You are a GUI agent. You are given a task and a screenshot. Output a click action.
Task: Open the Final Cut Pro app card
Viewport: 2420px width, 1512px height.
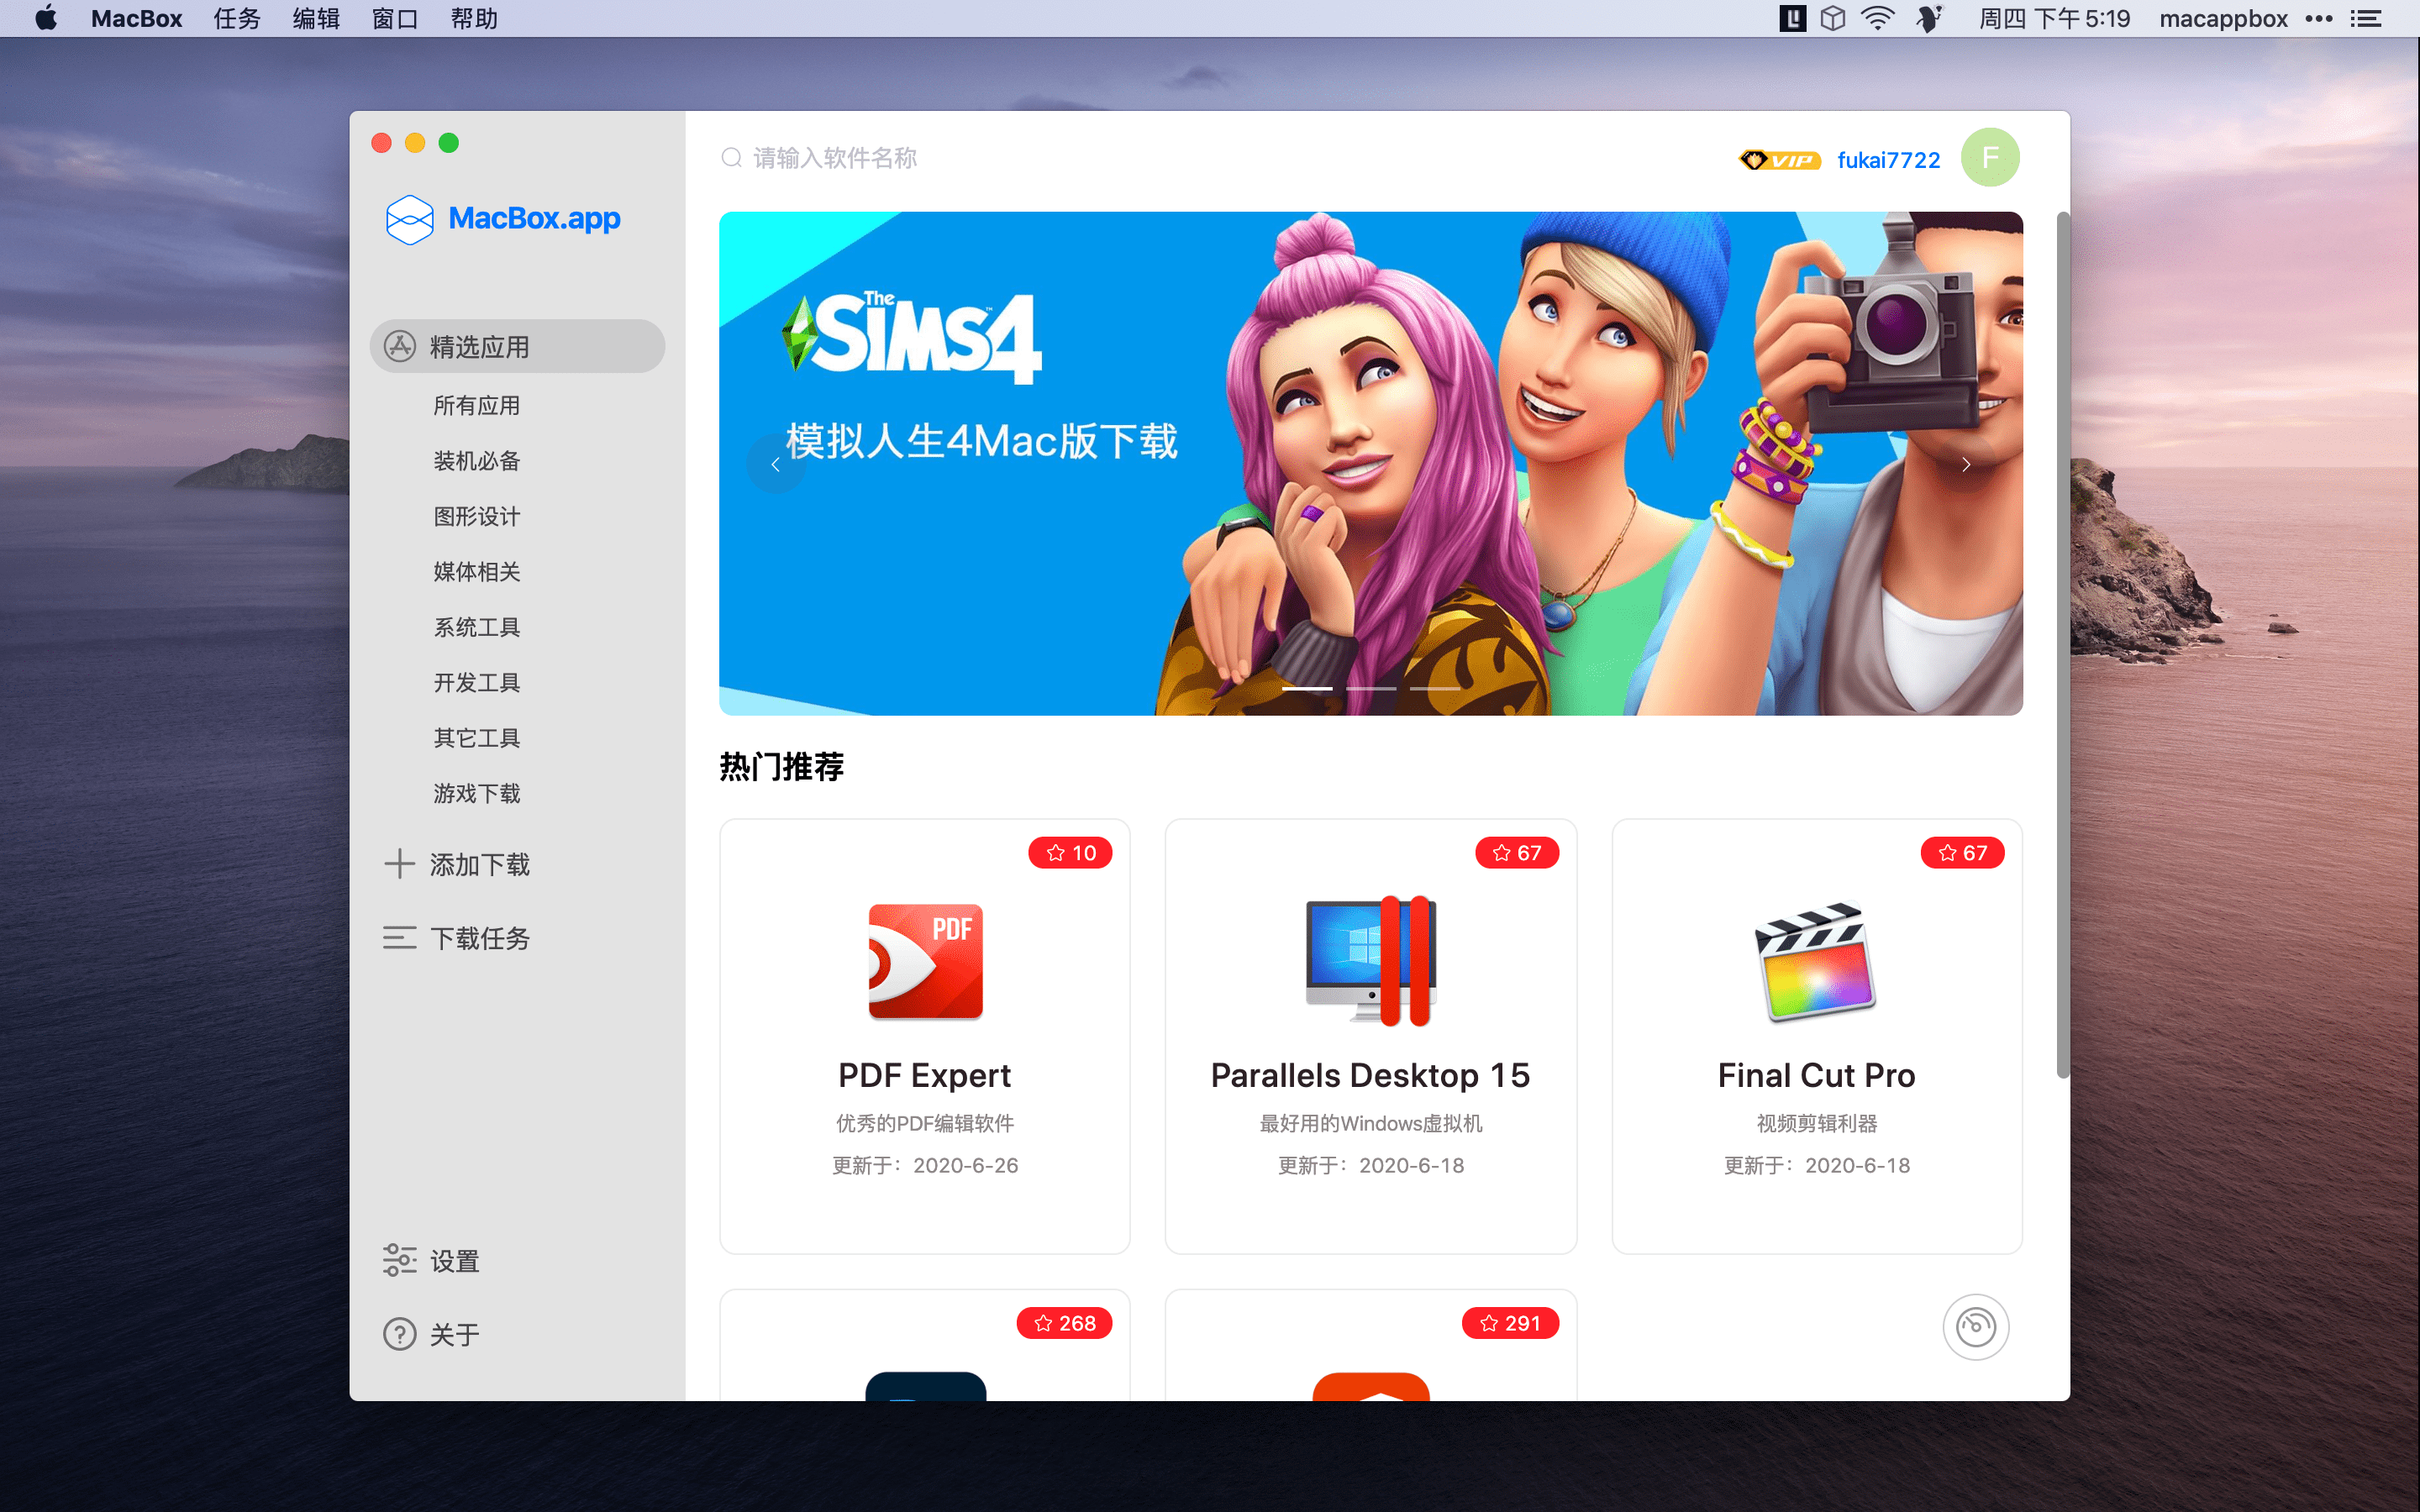[x=1816, y=1035]
